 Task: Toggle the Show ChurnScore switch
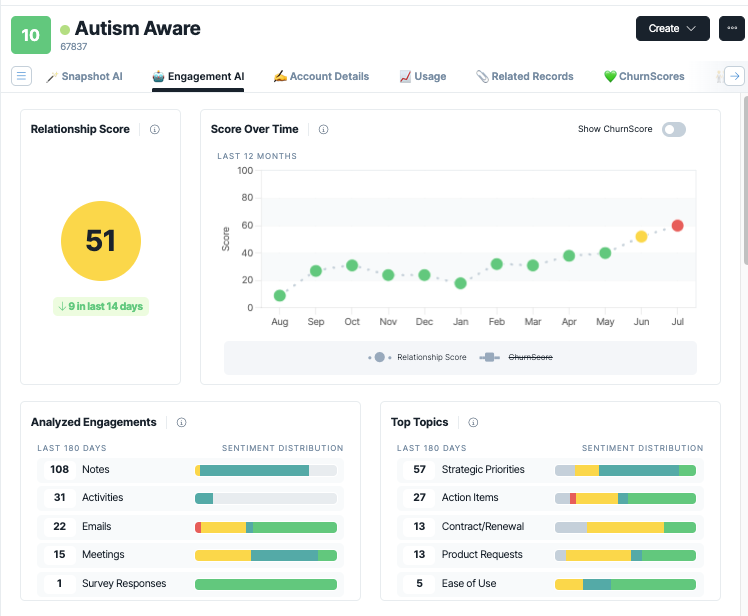click(674, 129)
